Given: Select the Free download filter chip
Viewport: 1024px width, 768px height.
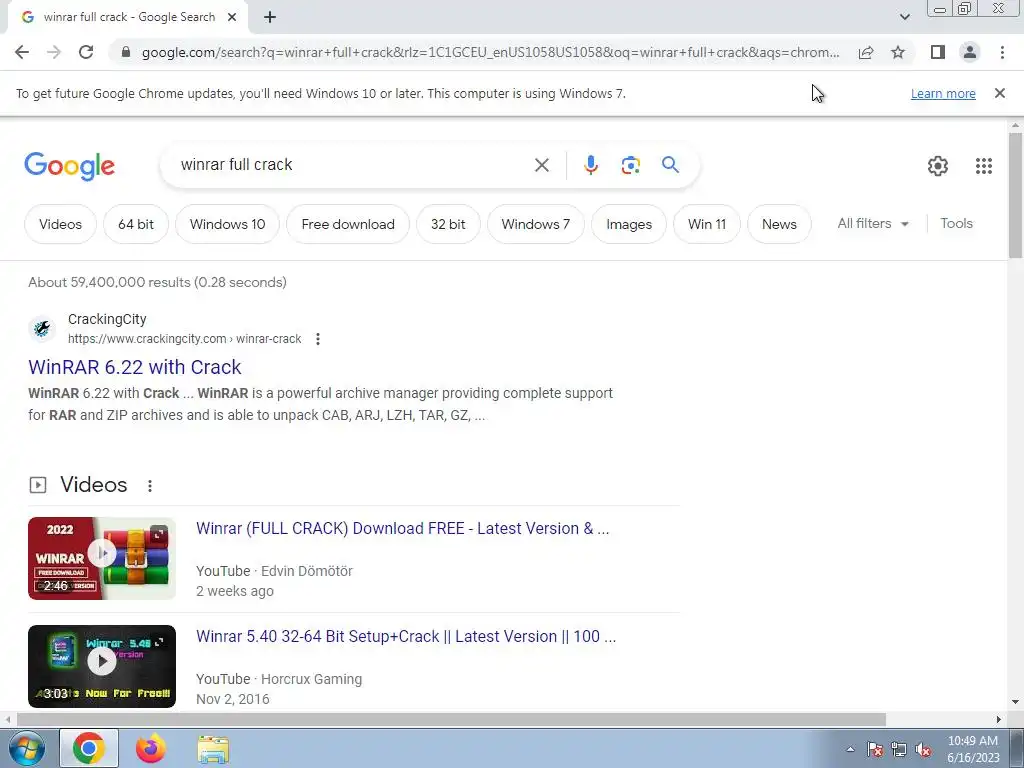Looking at the screenshot, I should click(x=348, y=224).
